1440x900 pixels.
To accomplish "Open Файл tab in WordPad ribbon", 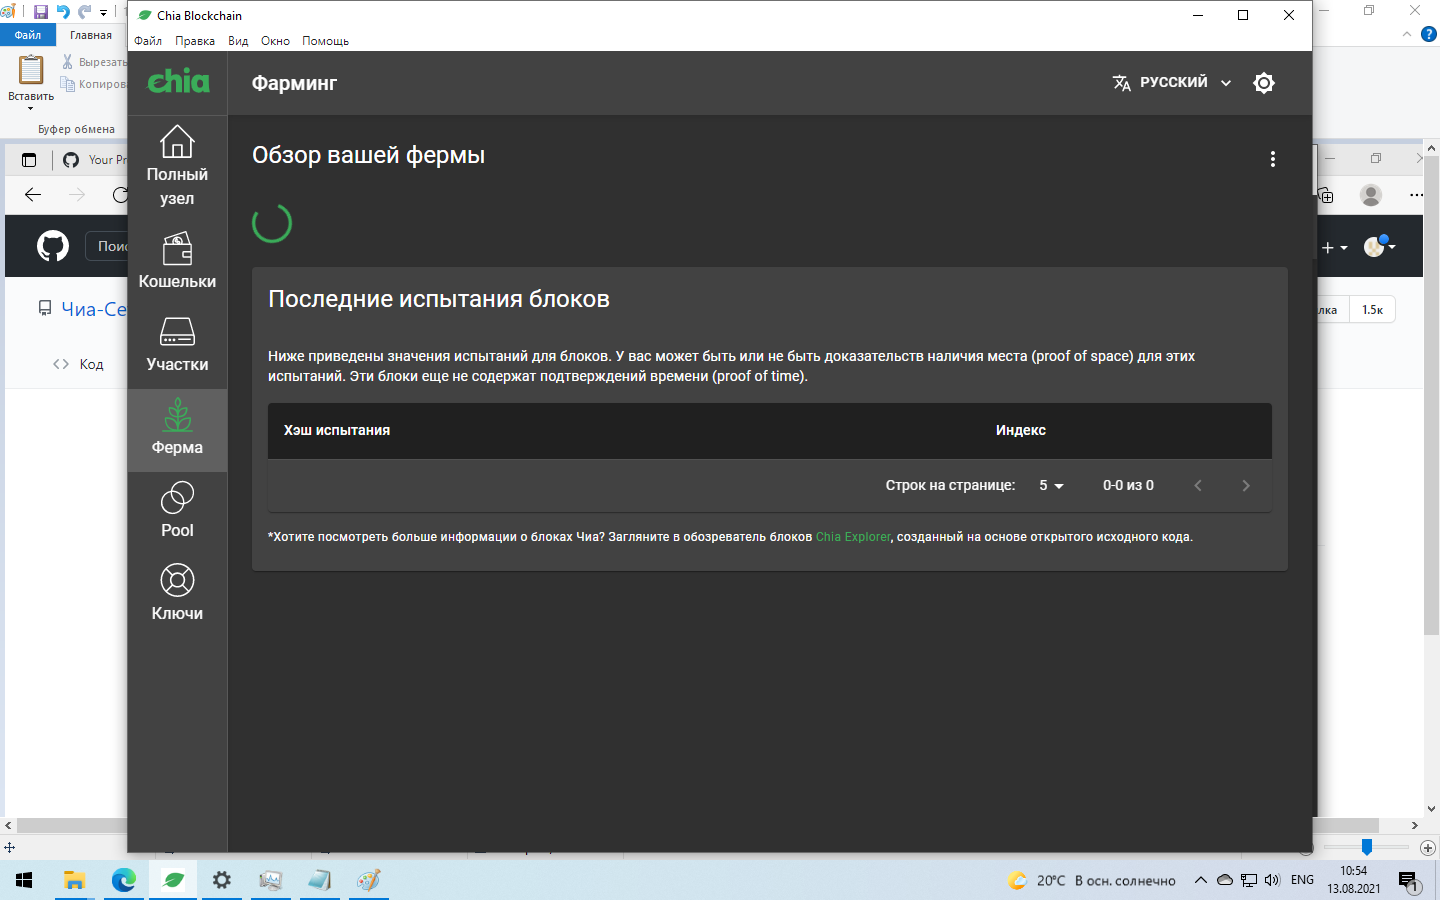I will pyautogui.click(x=28, y=35).
